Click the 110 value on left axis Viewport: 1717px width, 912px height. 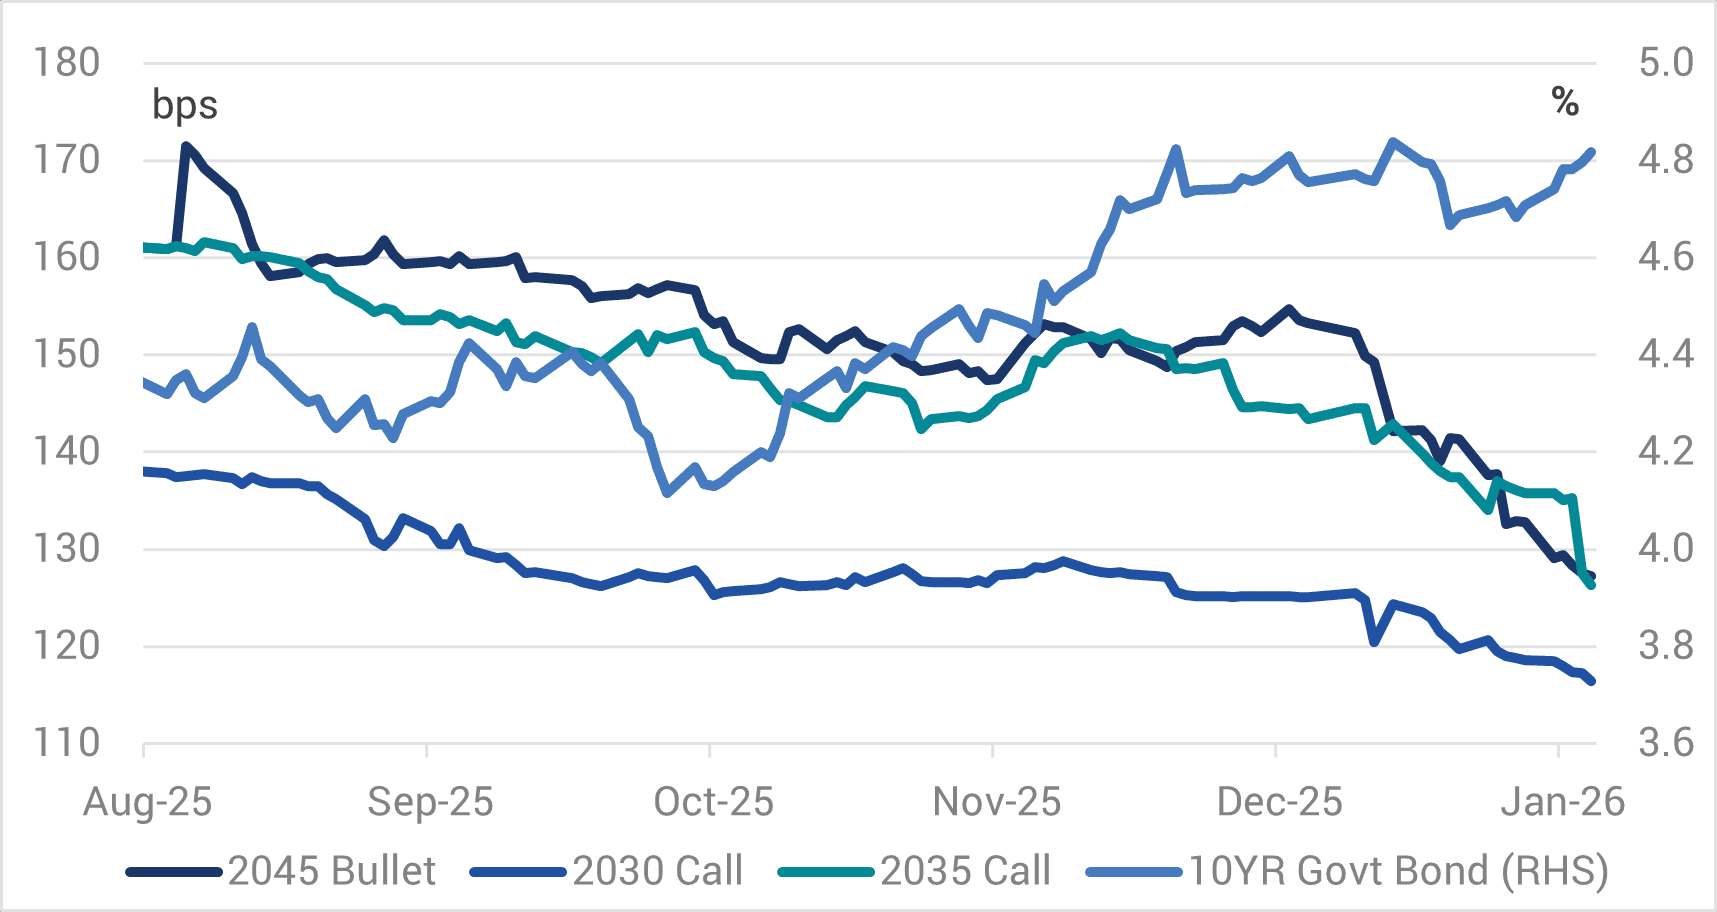(67, 743)
